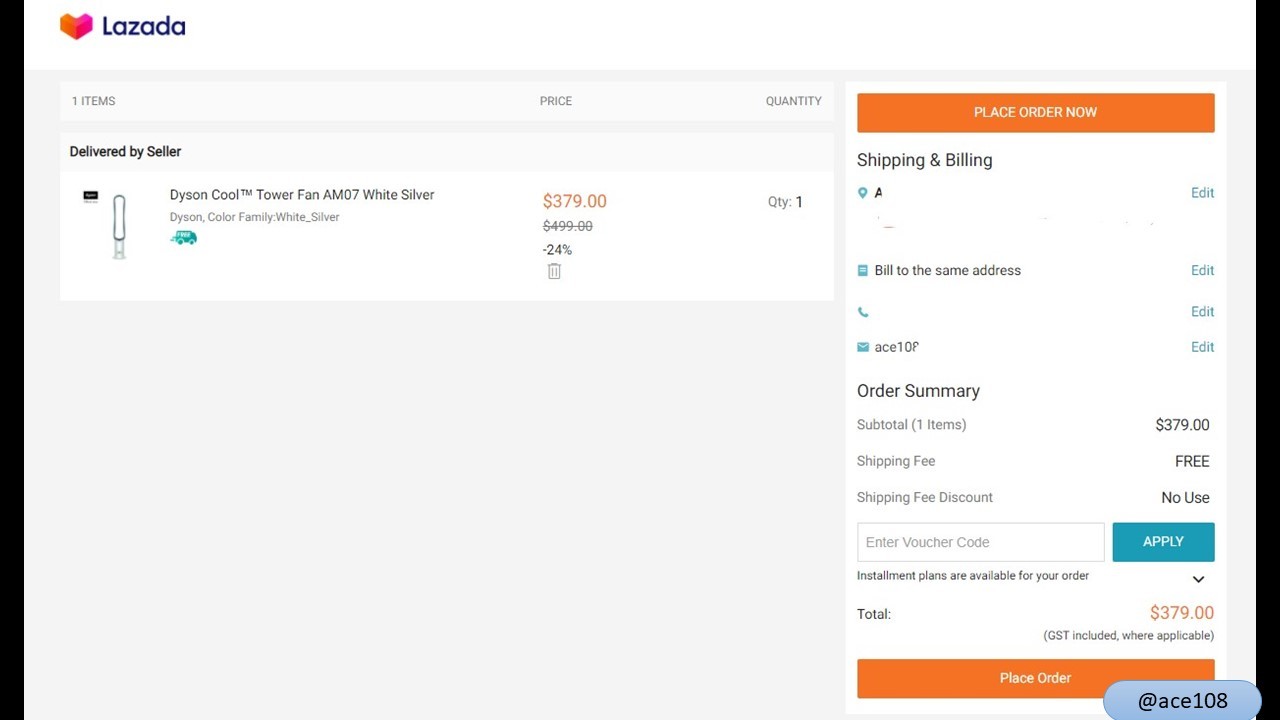Click the free shipping truck icon
The width and height of the screenshot is (1280, 720).
pos(183,237)
